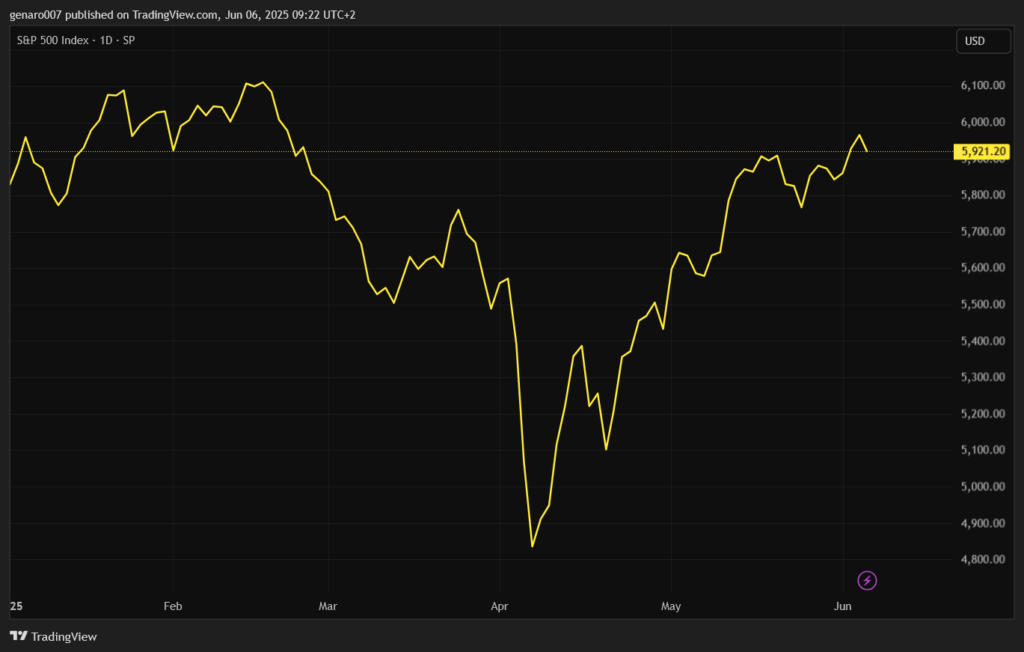This screenshot has height=652, width=1024.
Task: Click the 6,100.00 price axis label
Action: (980, 86)
